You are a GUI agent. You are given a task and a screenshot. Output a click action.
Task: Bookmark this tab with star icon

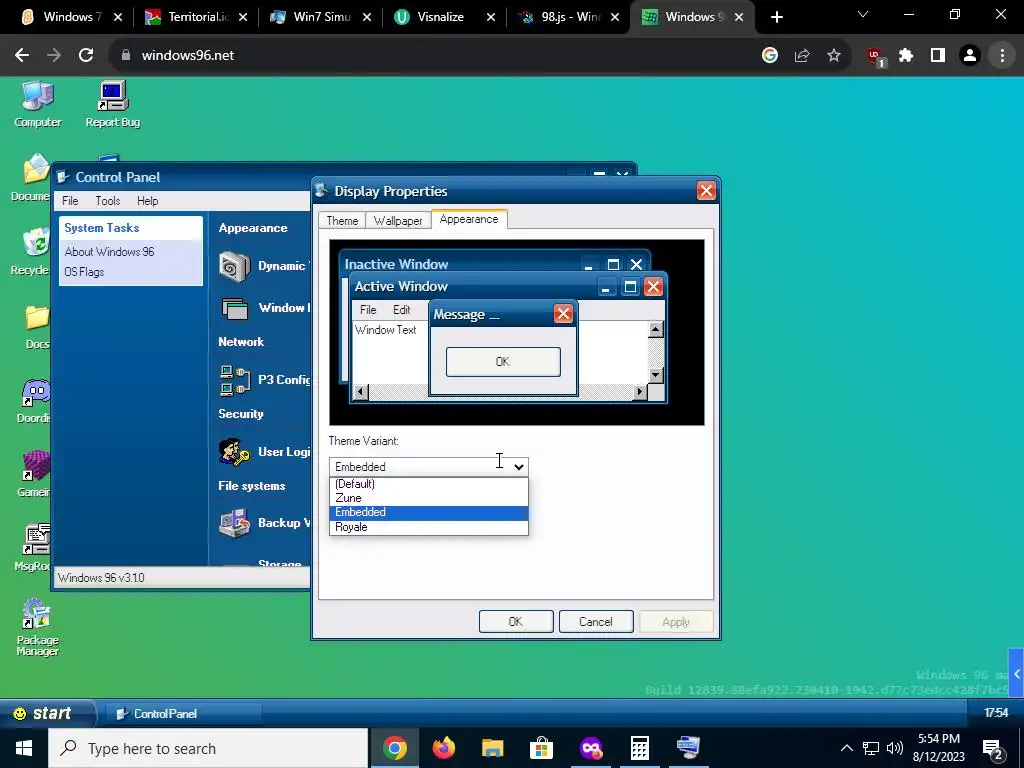tap(834, 56)
